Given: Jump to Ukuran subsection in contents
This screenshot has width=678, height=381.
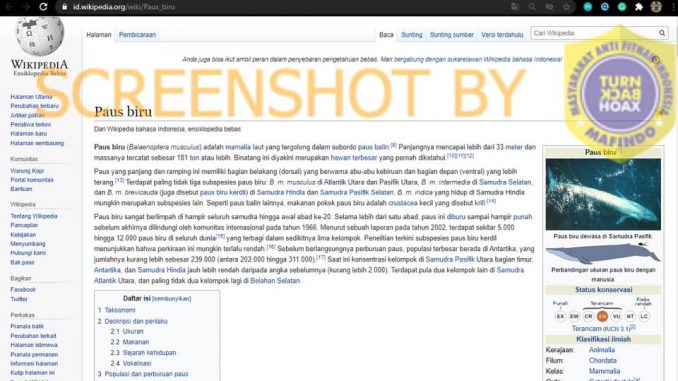Looking at the screenshot, I should 133,331.
